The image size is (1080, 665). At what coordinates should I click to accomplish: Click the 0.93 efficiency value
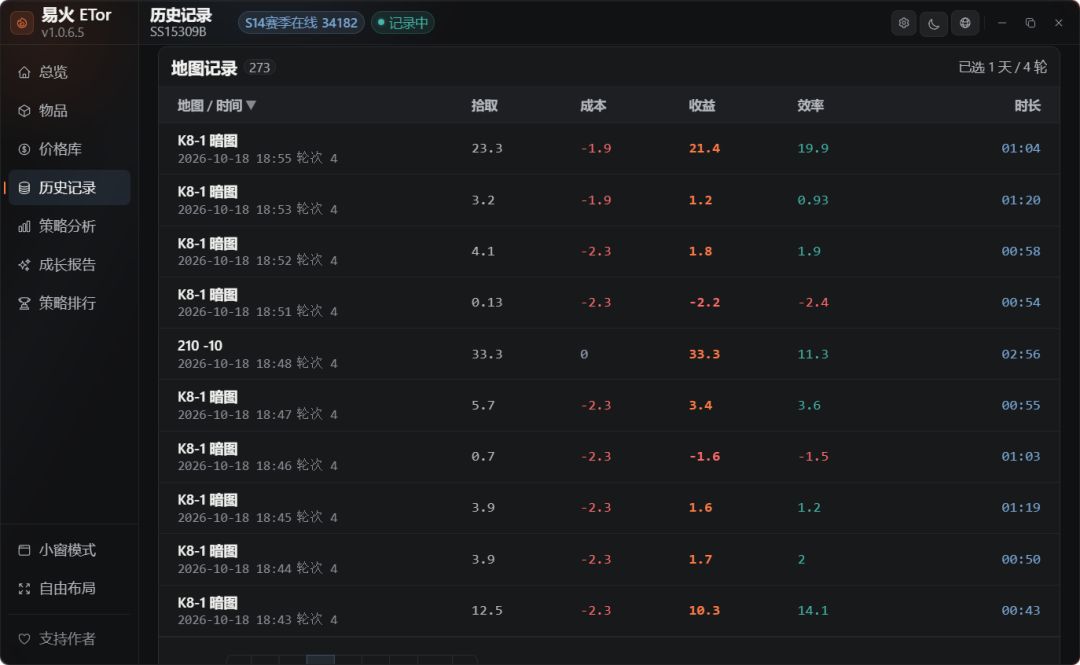813,200
